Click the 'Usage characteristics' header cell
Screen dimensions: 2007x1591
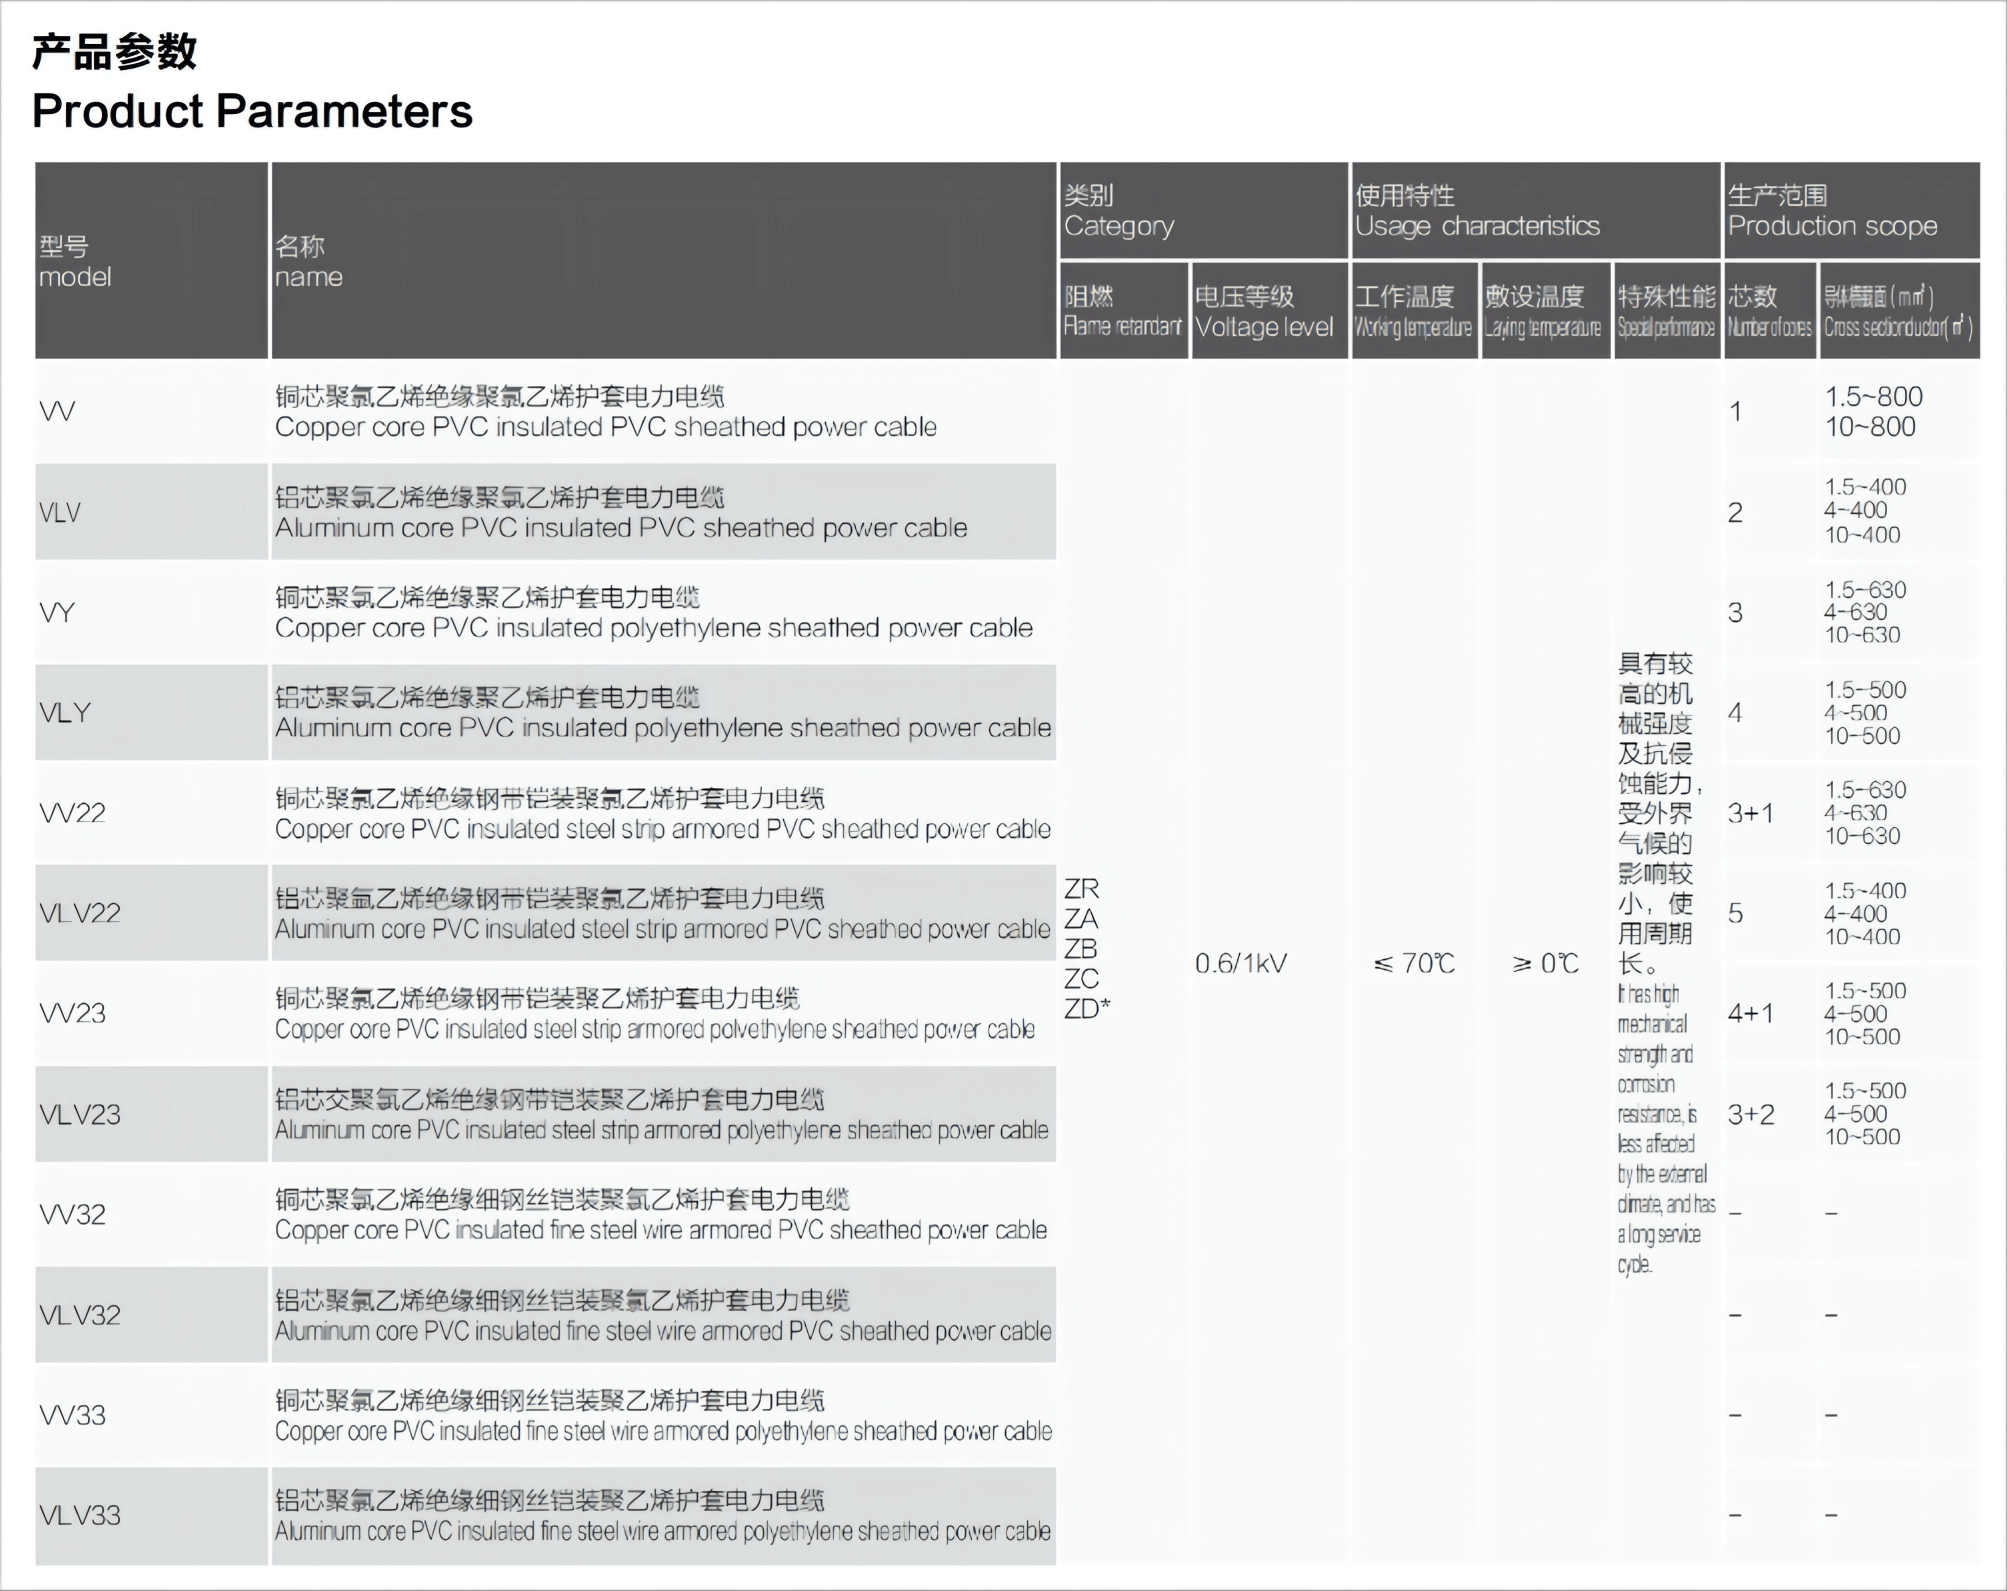[x=1535, y=210]
